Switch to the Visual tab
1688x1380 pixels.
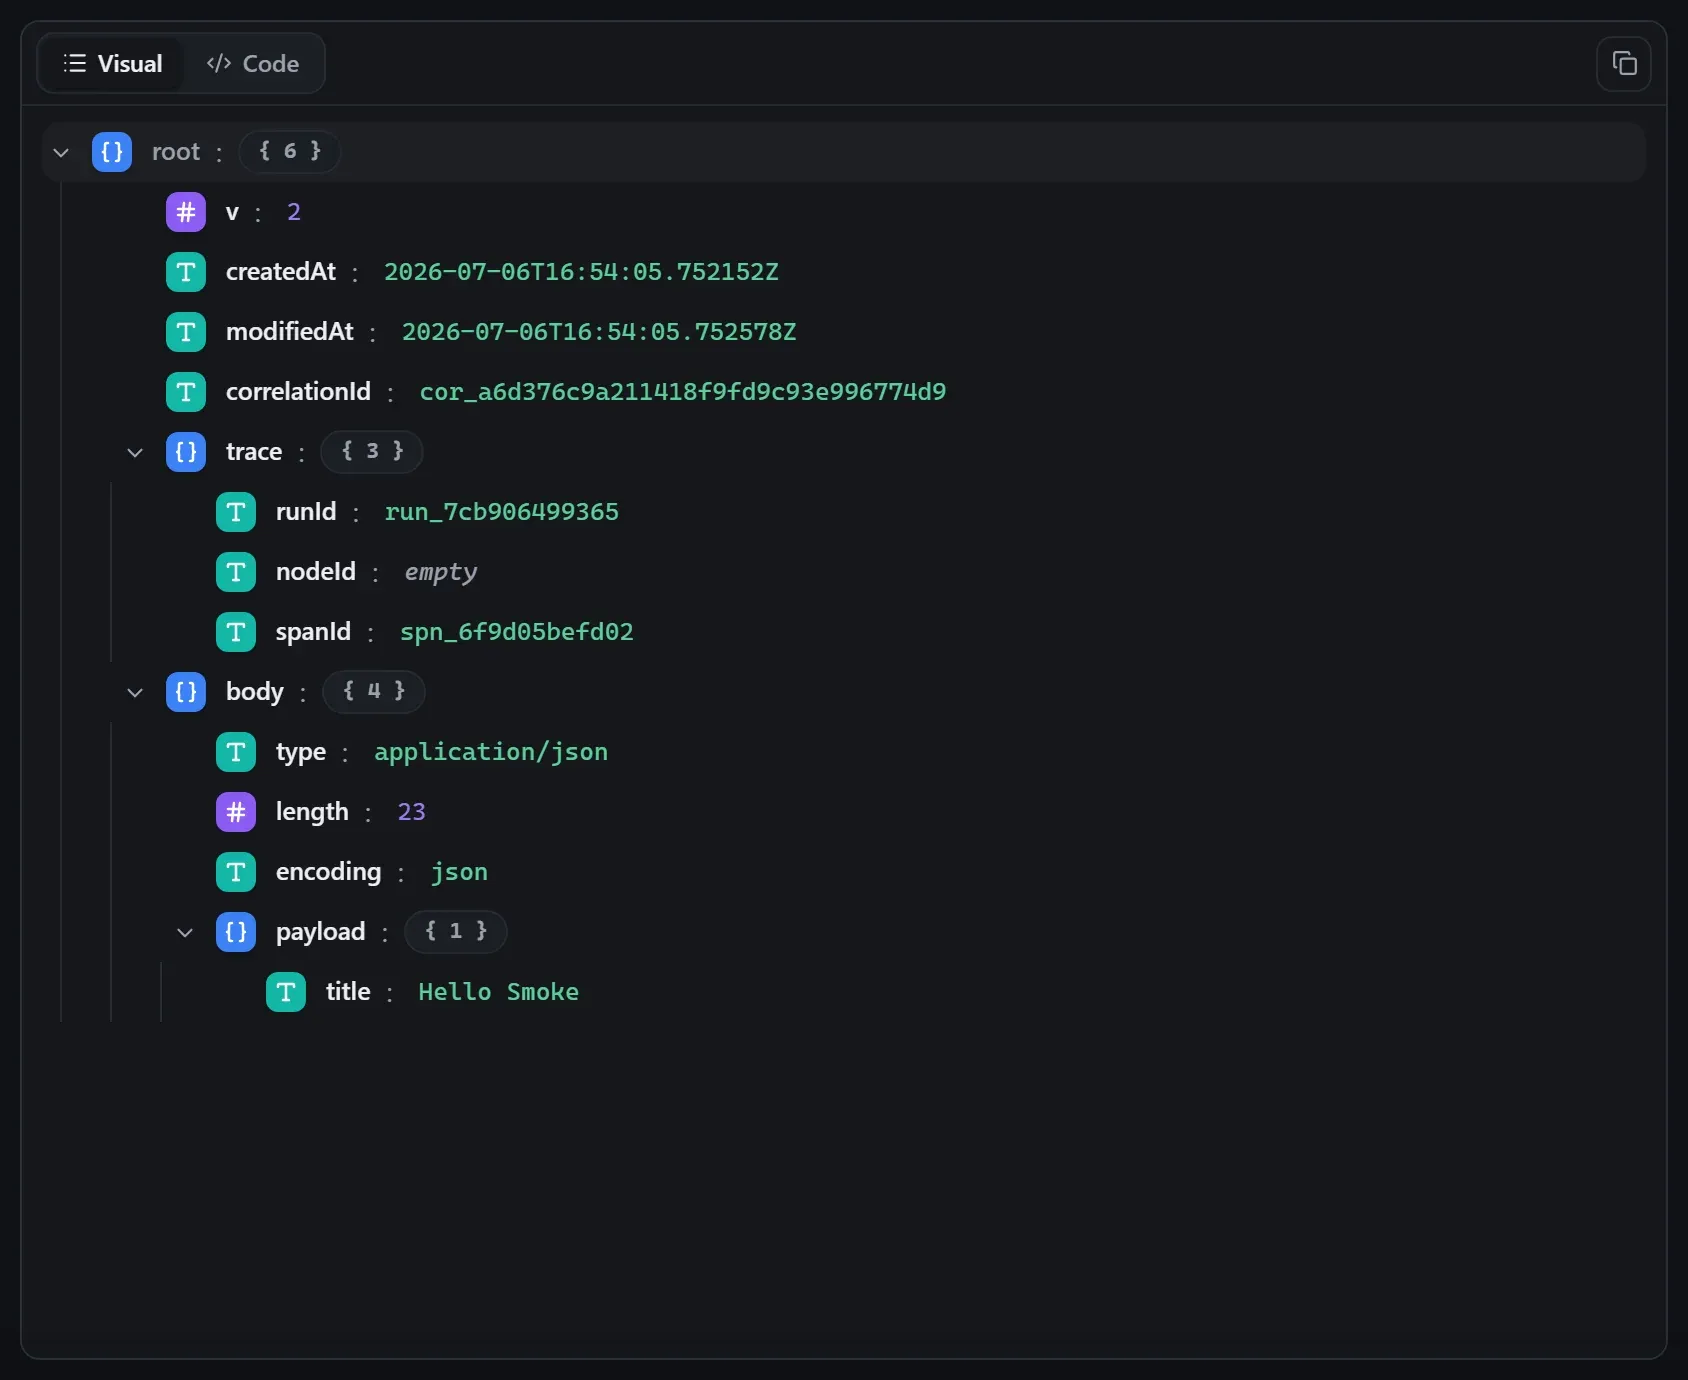click(112, 64)
